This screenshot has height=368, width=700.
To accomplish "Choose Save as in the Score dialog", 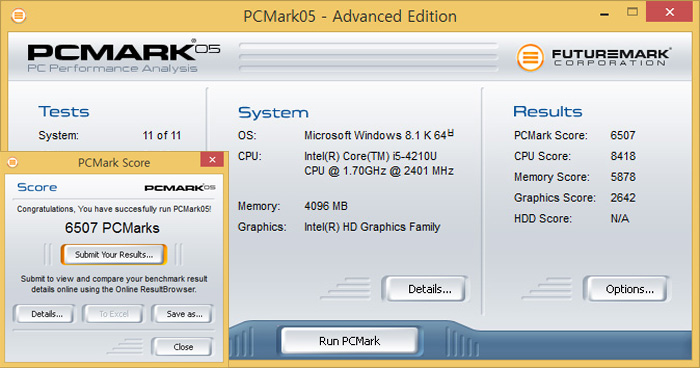I will (x=183, y=314).
